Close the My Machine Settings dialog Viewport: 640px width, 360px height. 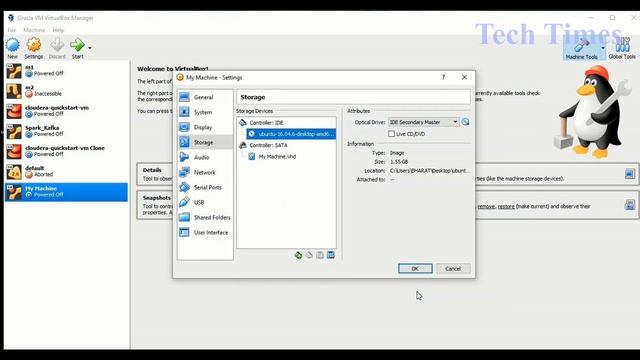464,77
